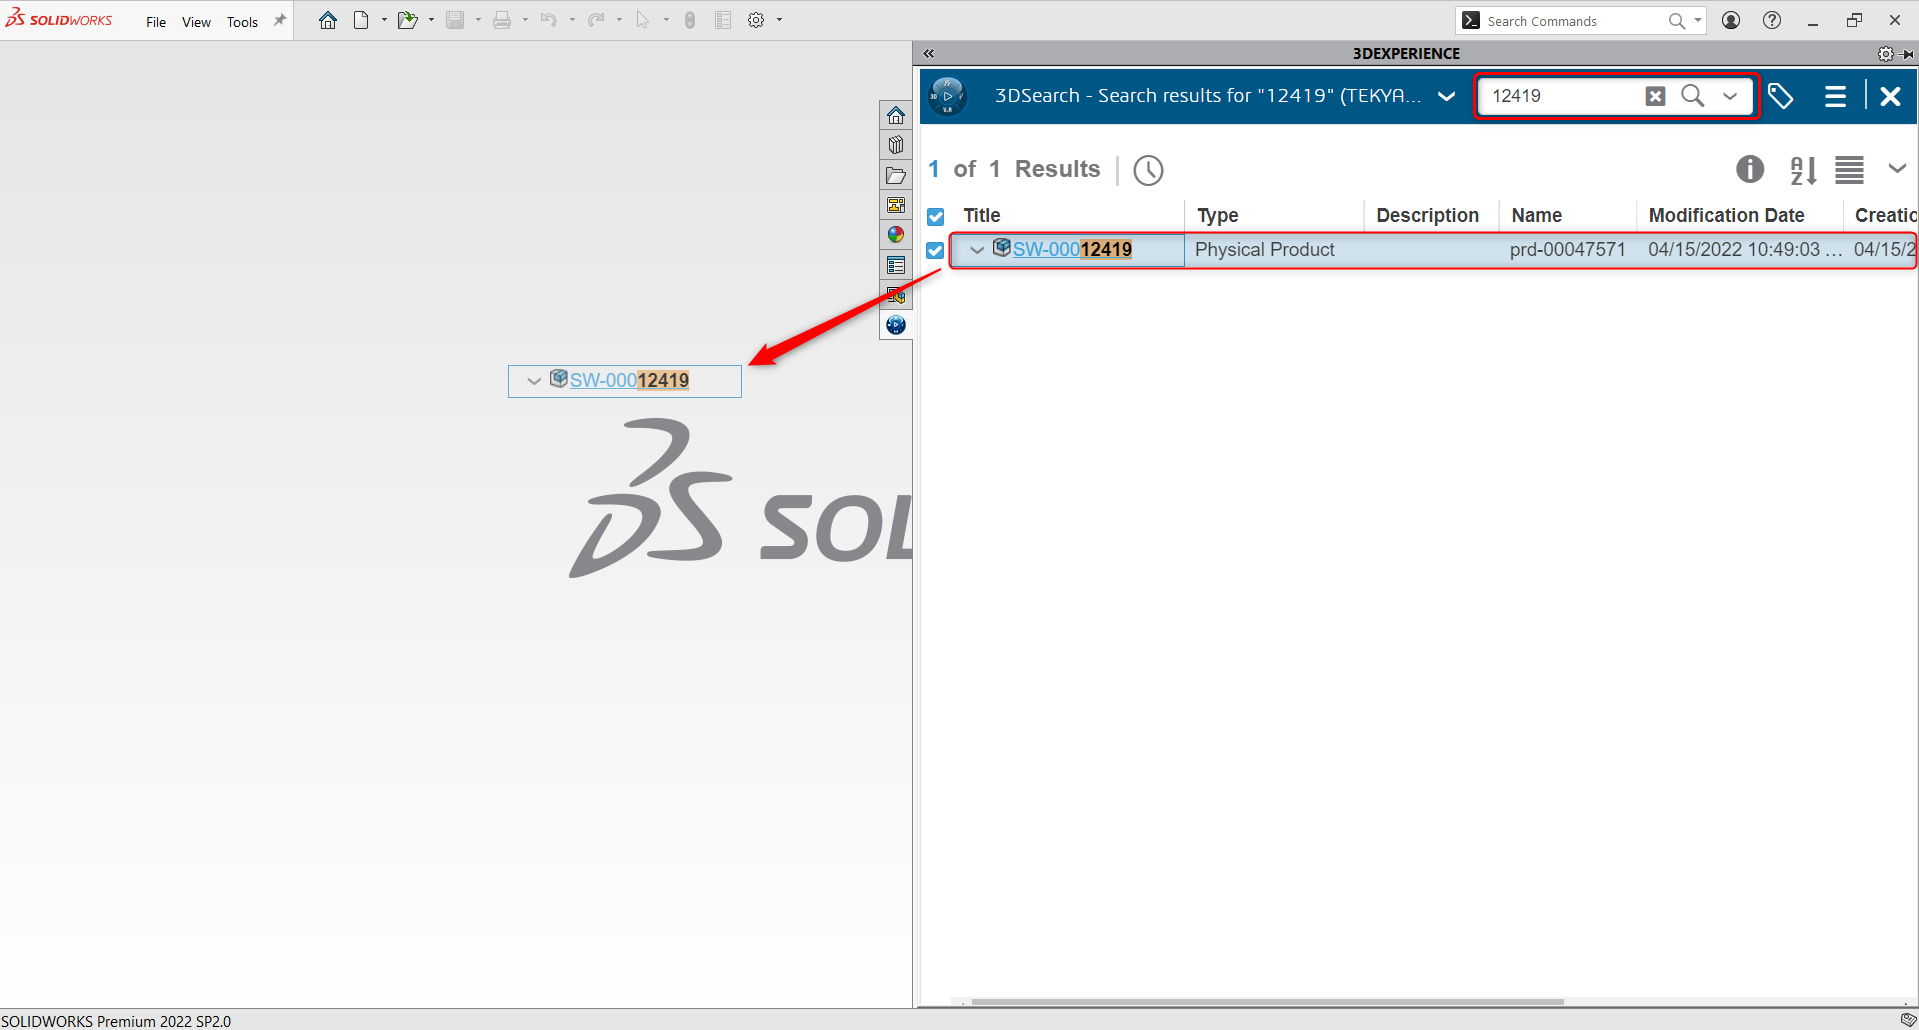Open the search options dropdown arrow
Image resolution: width=1919 pixels, height=1030 pixels.
click(x=1730, y=96)
